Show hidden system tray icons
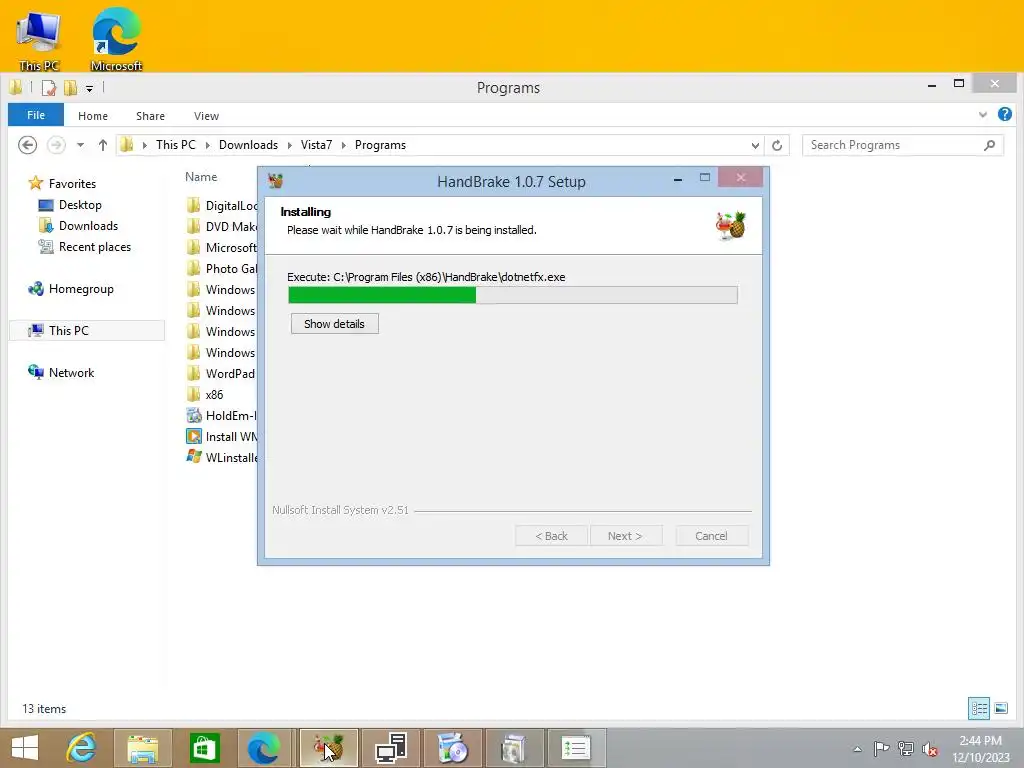The height and width of the screenshot is (768, 1024). point(857,749)
